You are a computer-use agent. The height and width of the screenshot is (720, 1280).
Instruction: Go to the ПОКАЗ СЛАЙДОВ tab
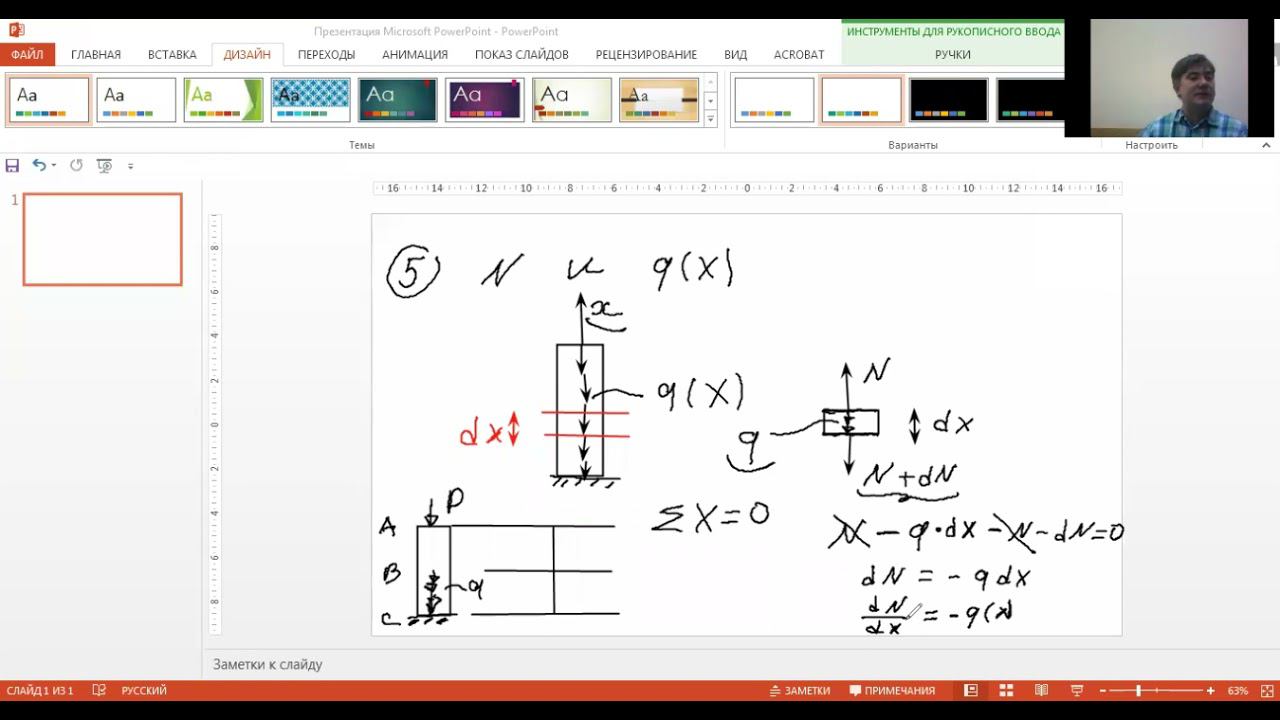522,55
